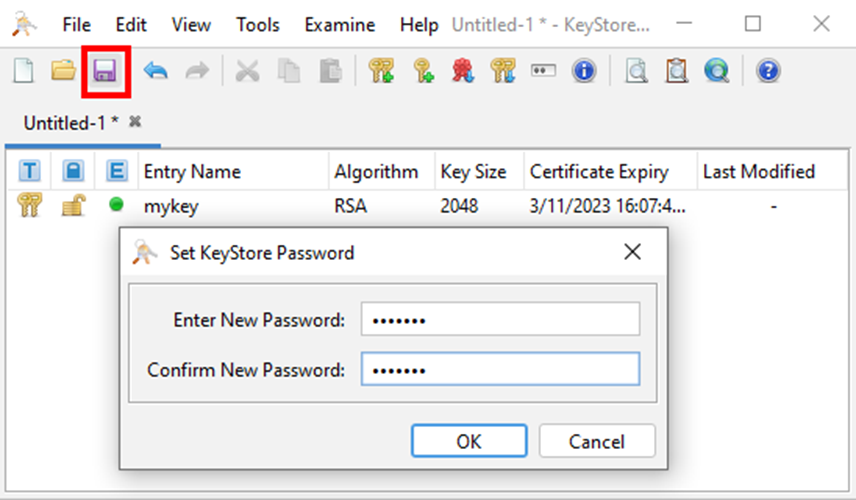
Task: Open the Examine menu
Action: click(x=340, y=25)
